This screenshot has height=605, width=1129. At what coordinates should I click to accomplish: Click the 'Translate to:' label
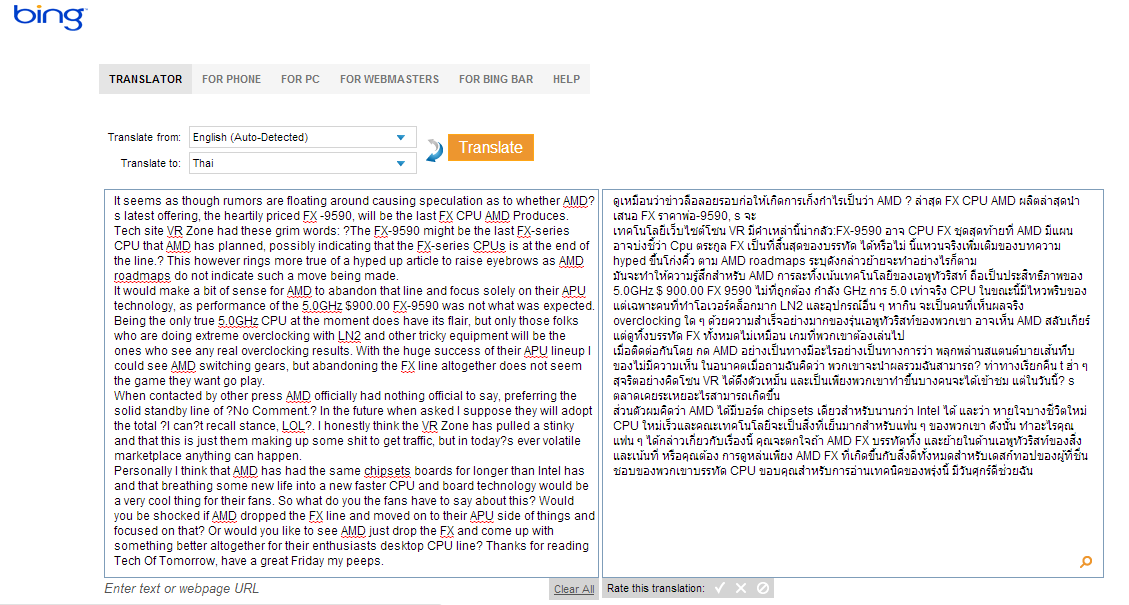[150, 163]
